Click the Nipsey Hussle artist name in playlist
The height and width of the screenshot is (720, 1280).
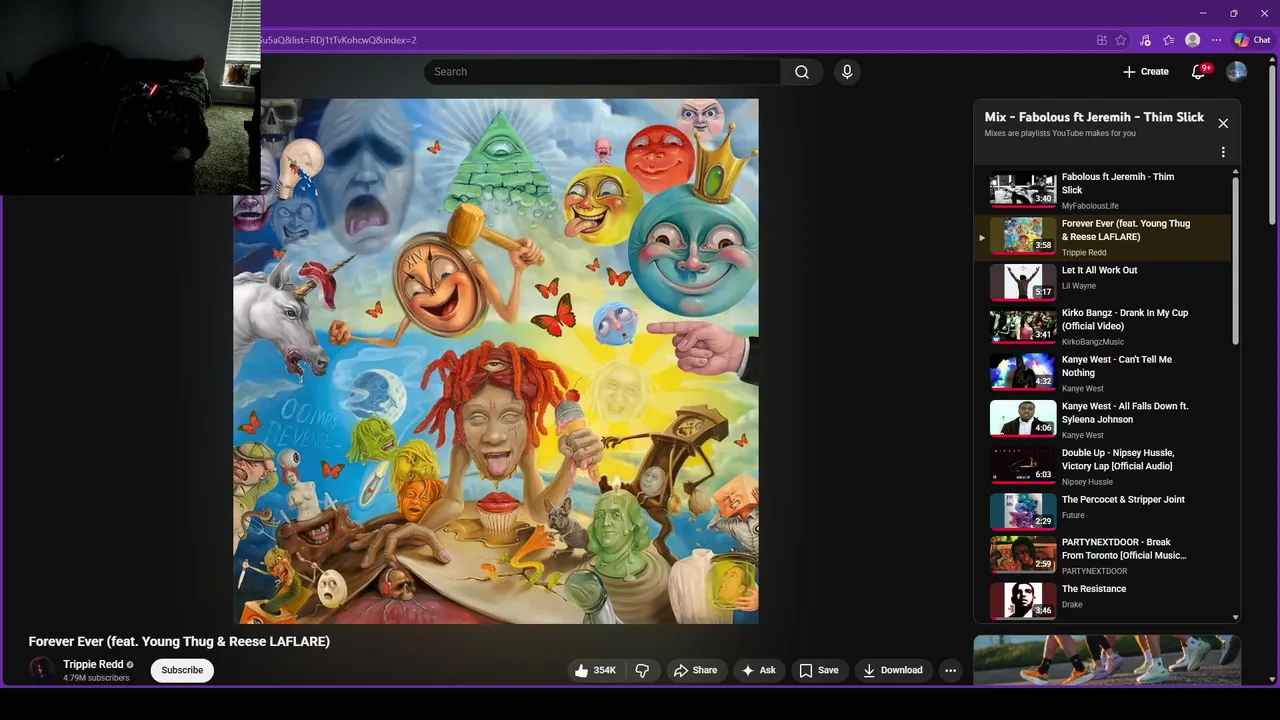pyautogui.click(x=1087, y=482)
